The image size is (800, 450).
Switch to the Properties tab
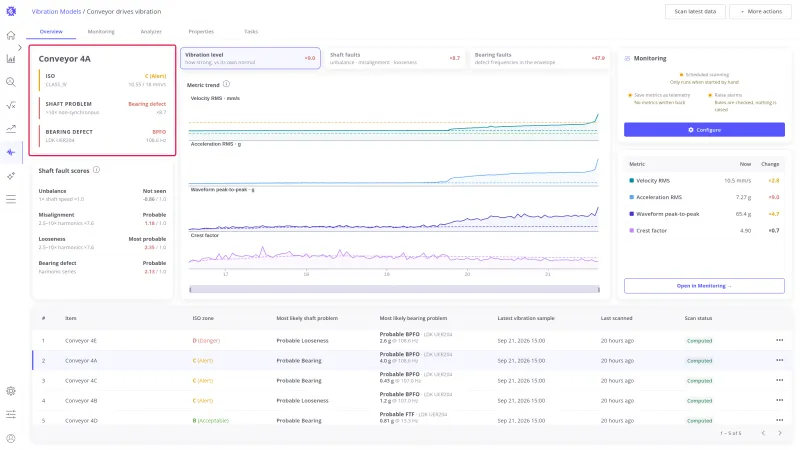pyautogui.click(x=201, y=32)
